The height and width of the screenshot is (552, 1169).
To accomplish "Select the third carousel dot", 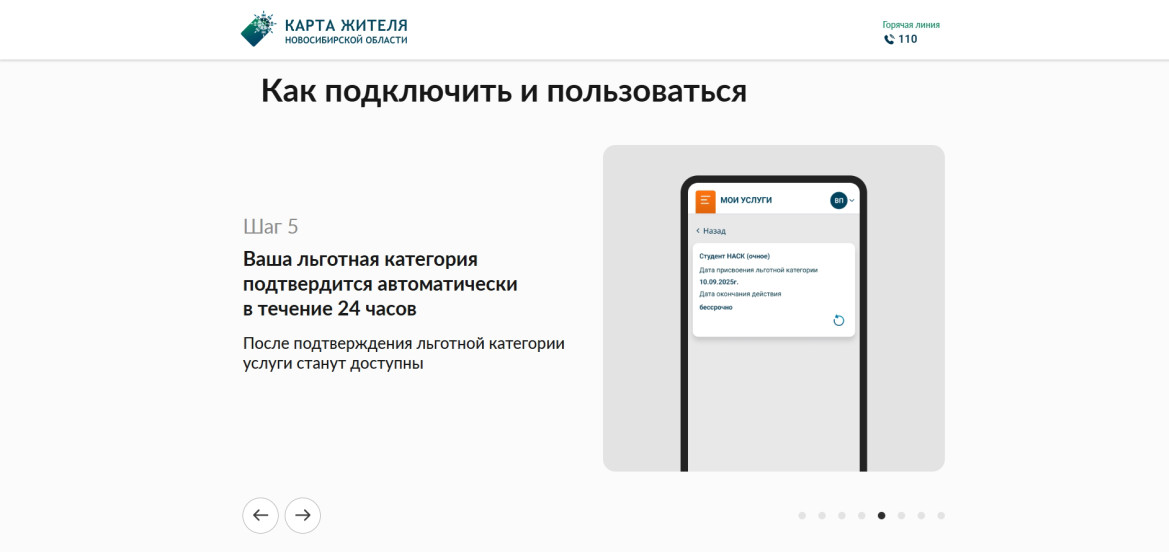I will [x=842, y=515].
